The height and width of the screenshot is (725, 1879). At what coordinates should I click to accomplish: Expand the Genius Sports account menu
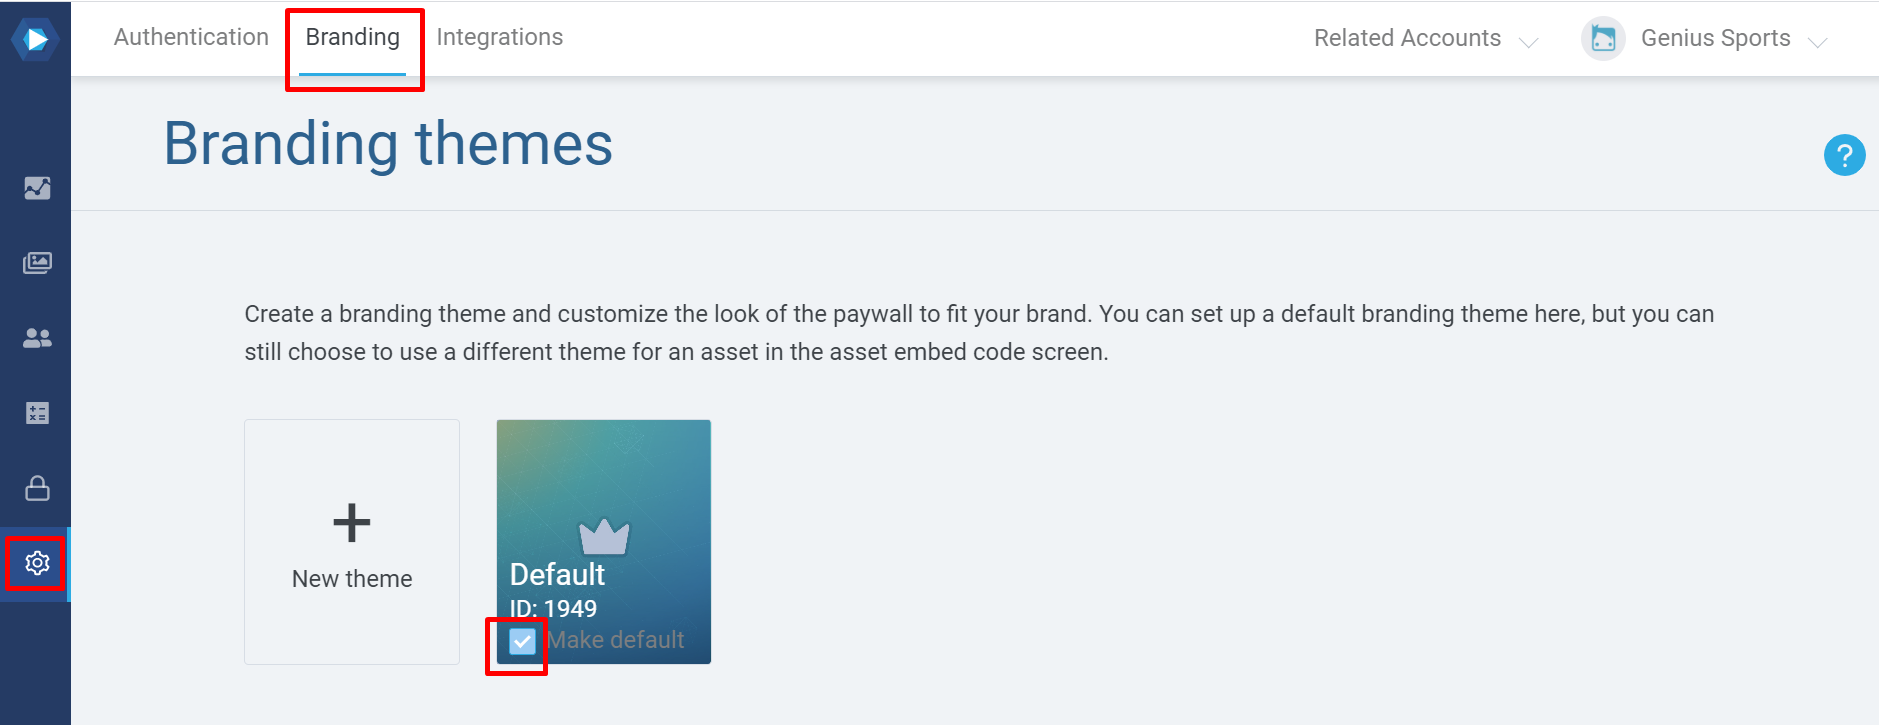[x=1705, y=39]
